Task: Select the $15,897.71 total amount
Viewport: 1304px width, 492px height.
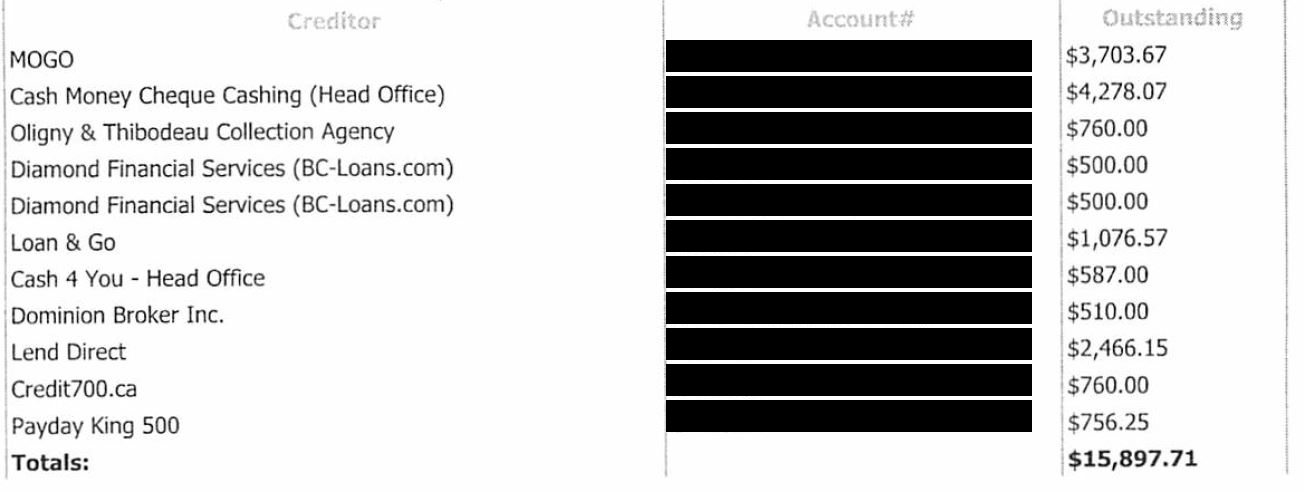Action: click(x=1132, y=459)
